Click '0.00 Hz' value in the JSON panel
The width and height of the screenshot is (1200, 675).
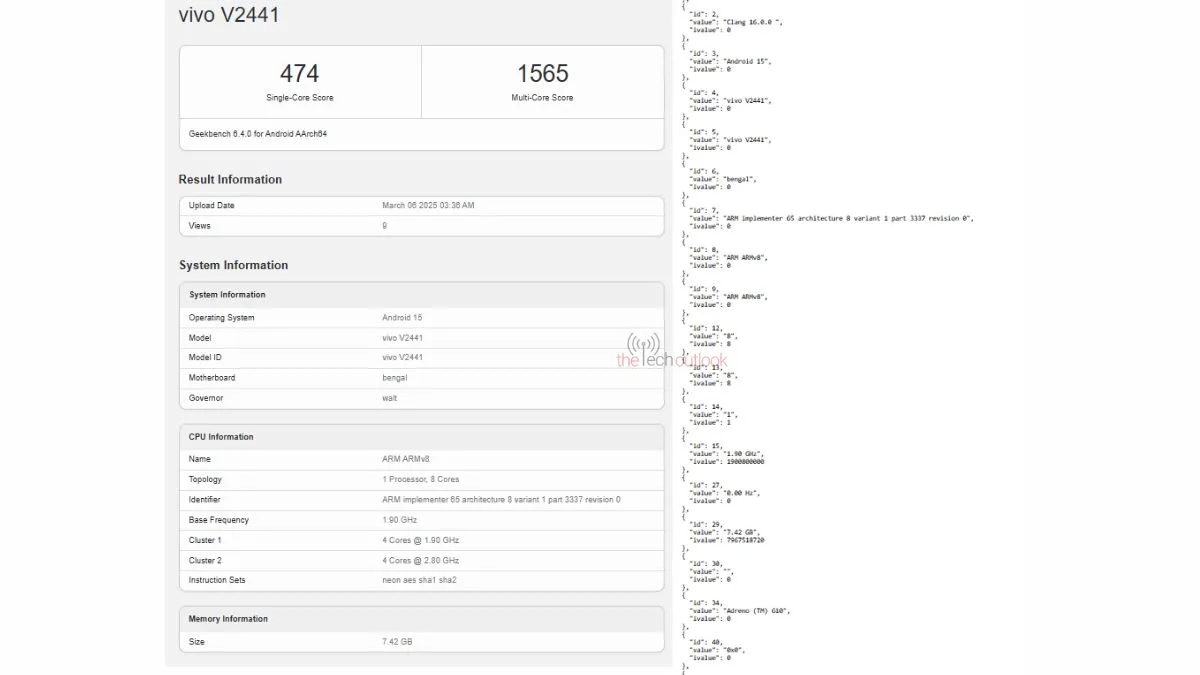(740, 493)
